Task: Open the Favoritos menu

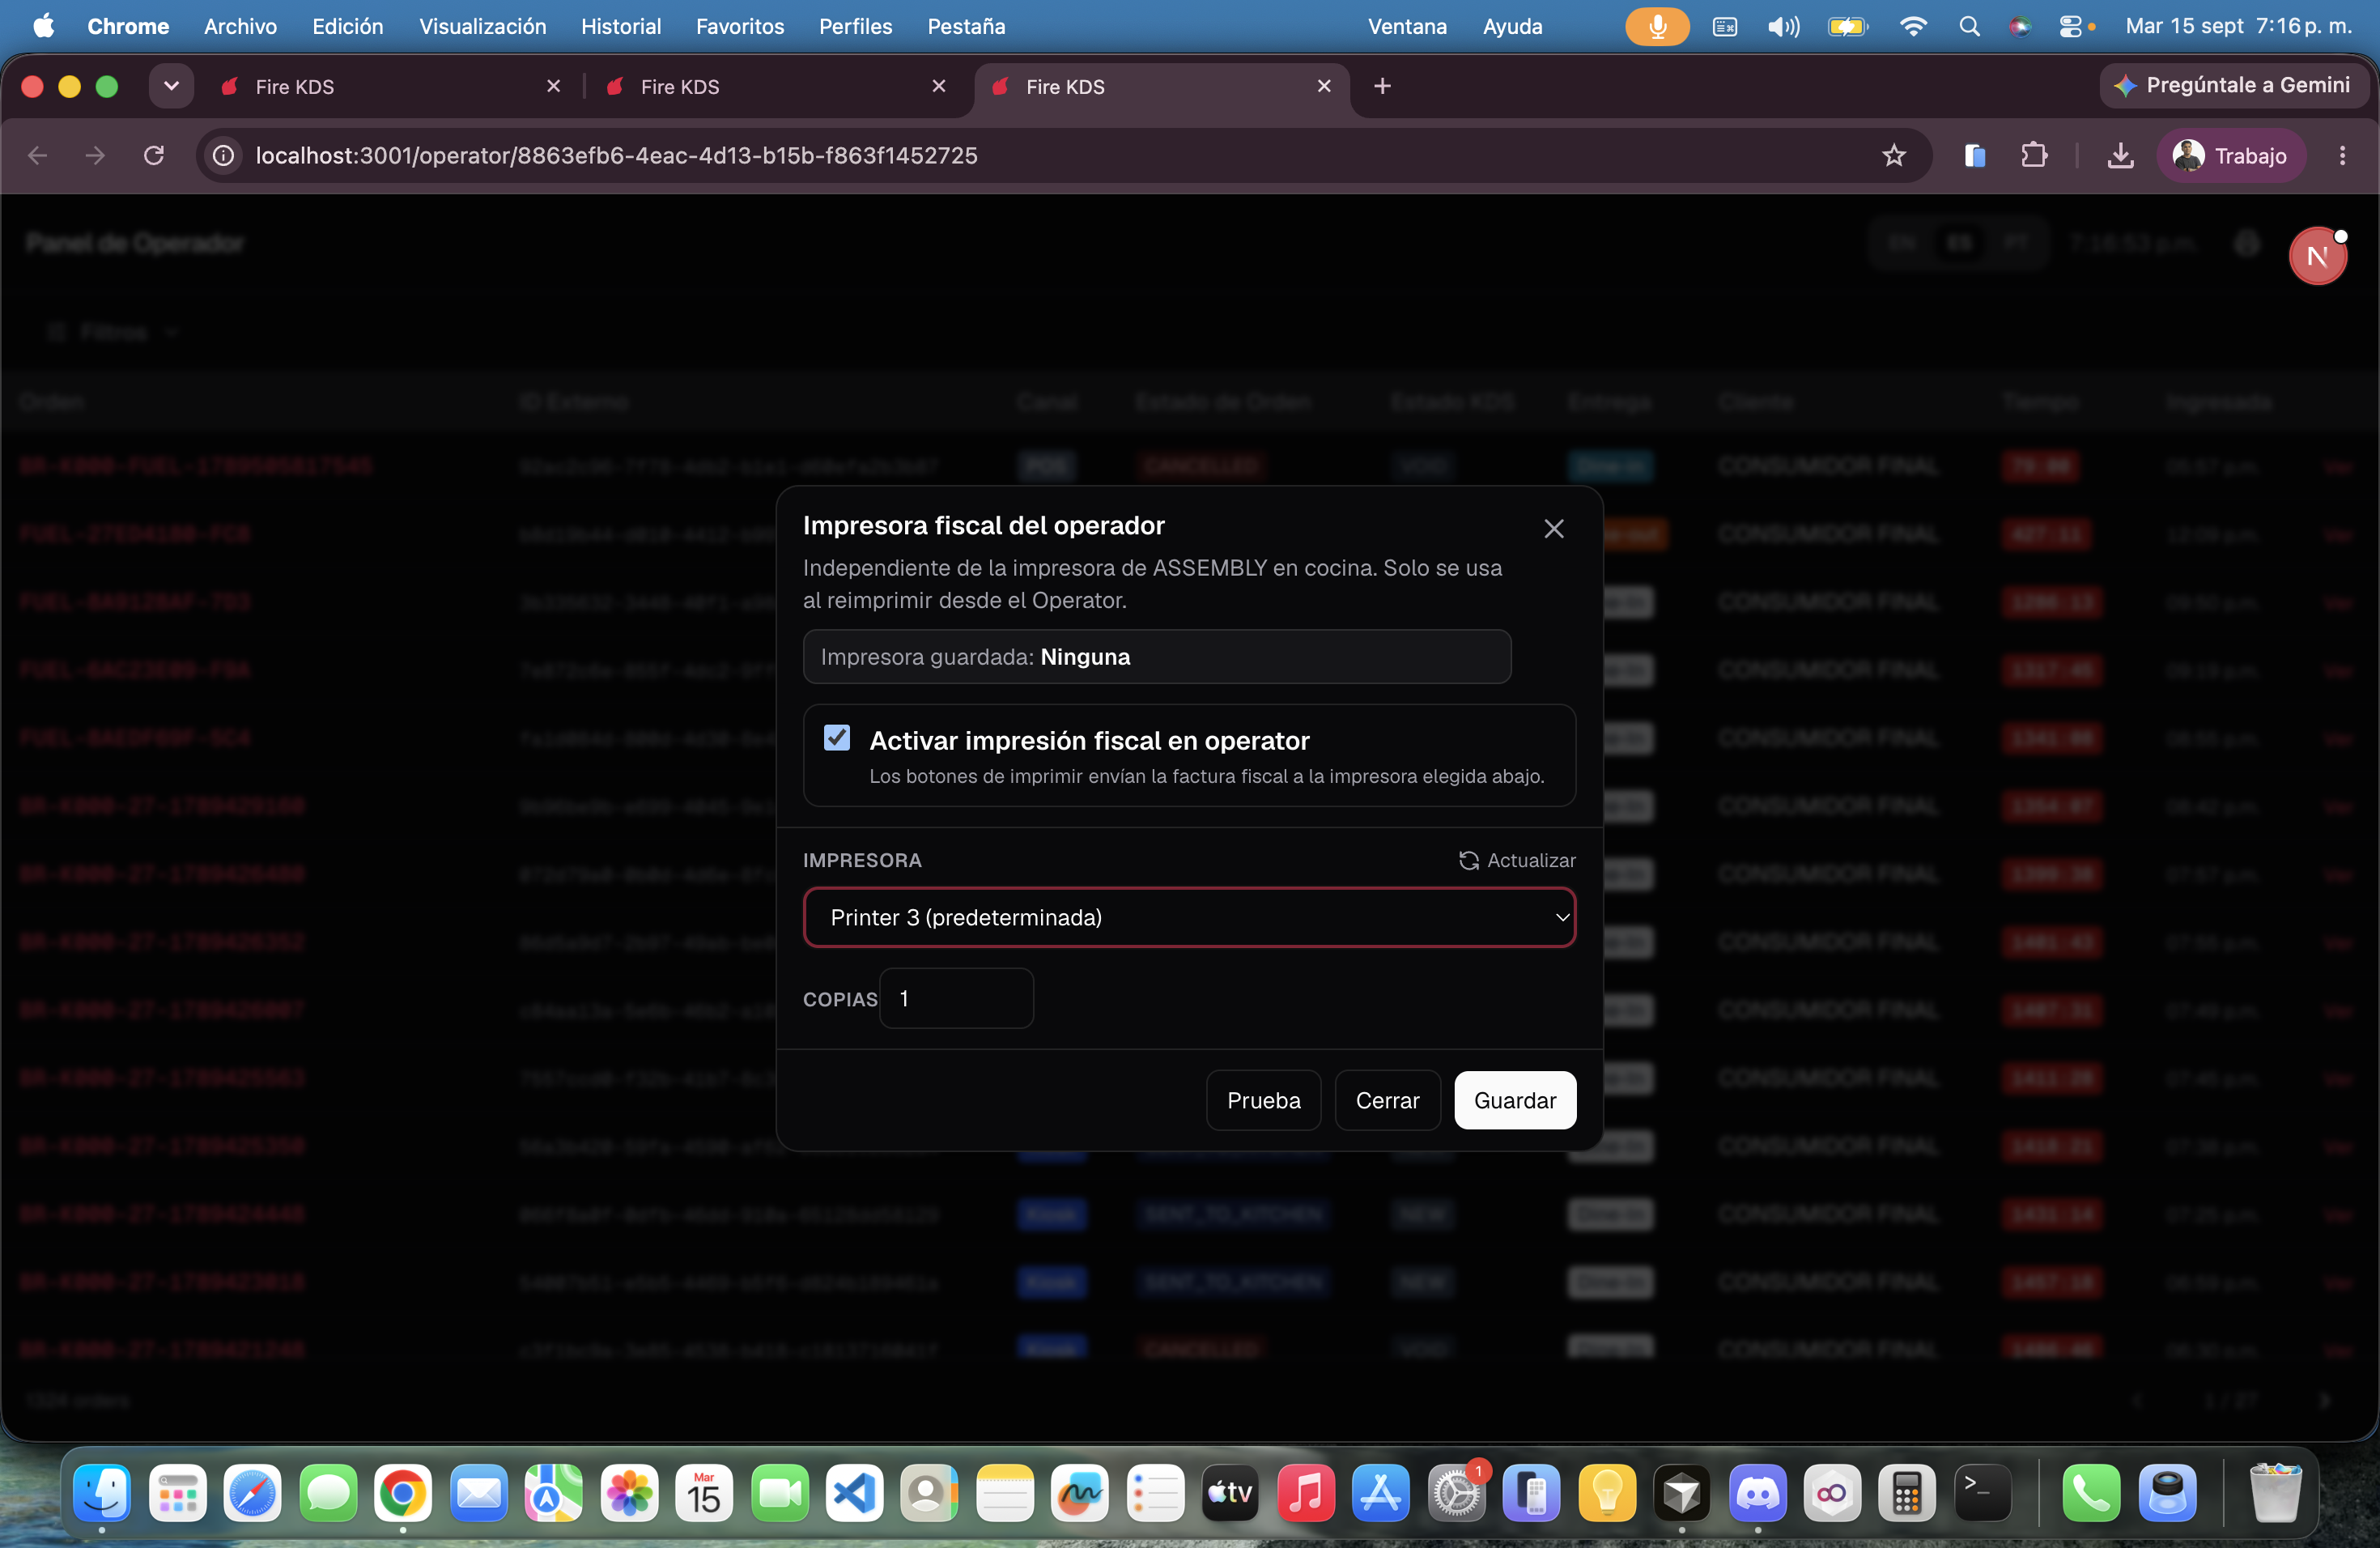Action: 740,26
